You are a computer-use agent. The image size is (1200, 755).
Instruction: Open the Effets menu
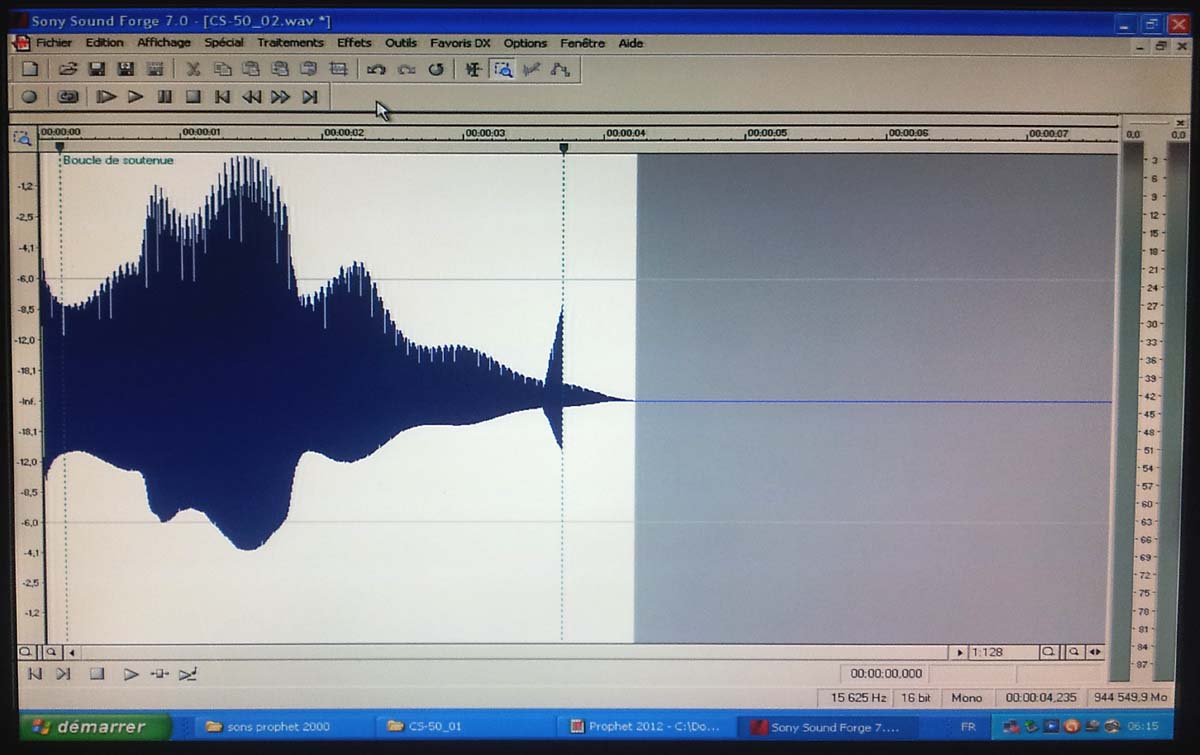coord(354,43)
